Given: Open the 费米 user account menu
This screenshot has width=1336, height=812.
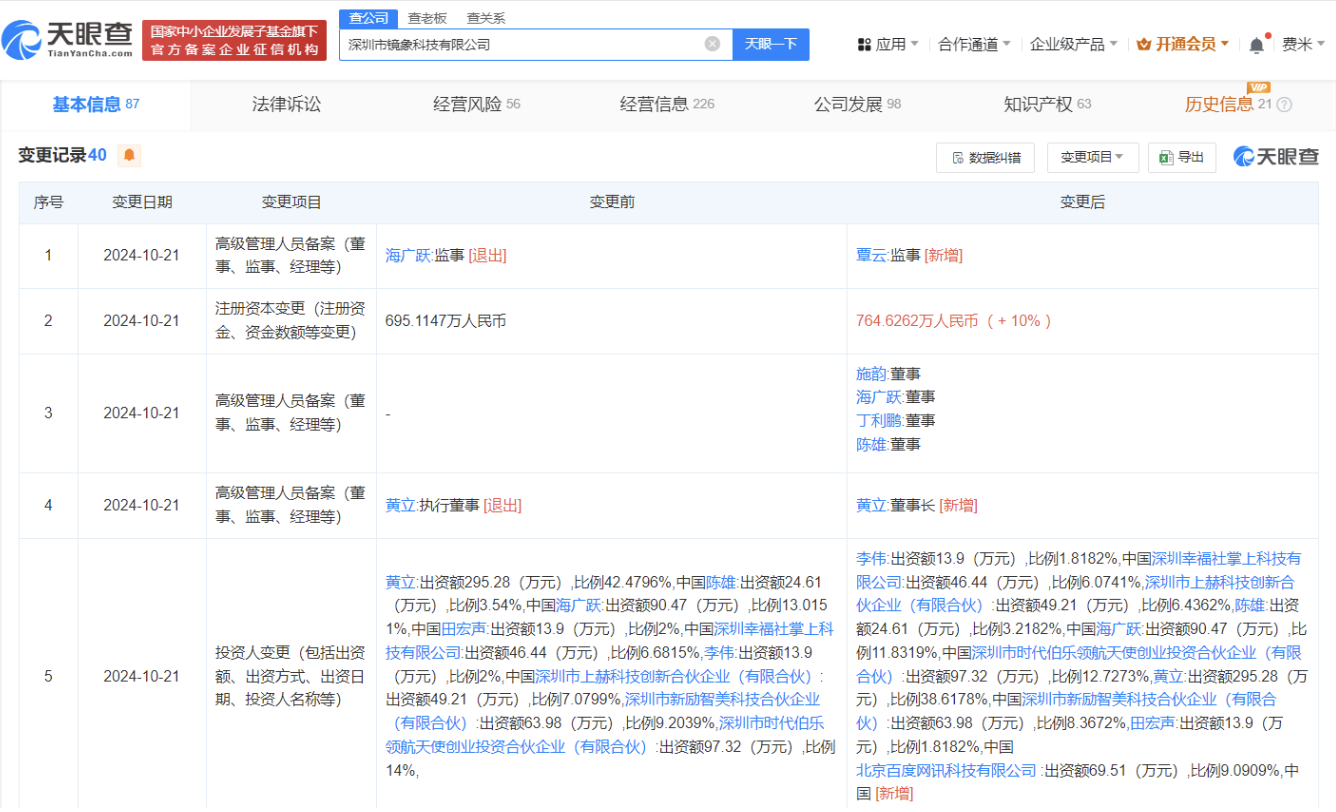Looking at the screenshot, I should [x=1303, y=44].
